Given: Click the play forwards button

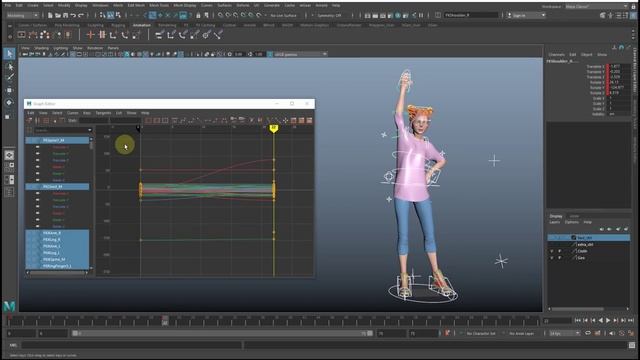Looking at the screenshot, I should coord(608,321).
